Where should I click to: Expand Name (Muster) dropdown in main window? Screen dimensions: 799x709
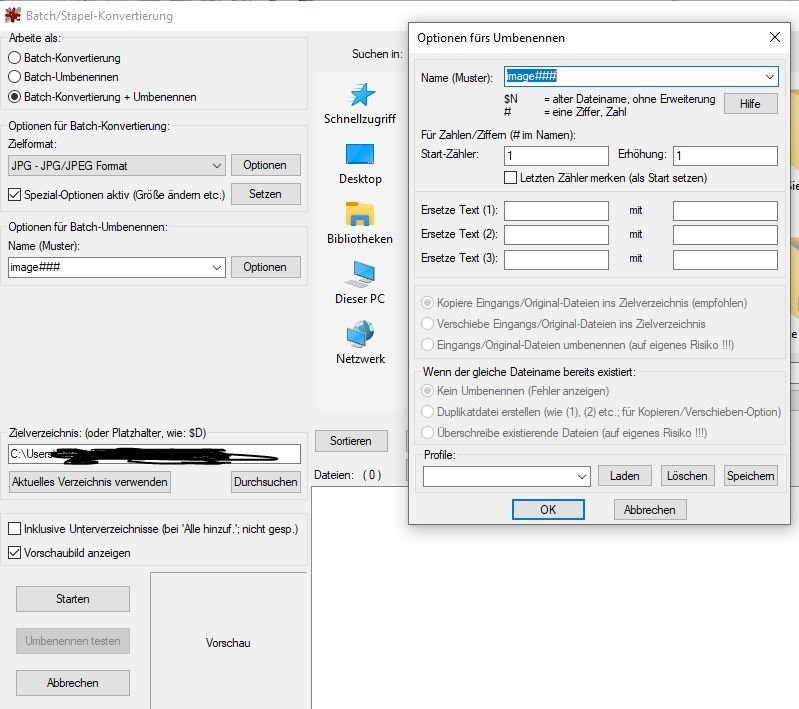pyautogui.click(x=217, y=267)
